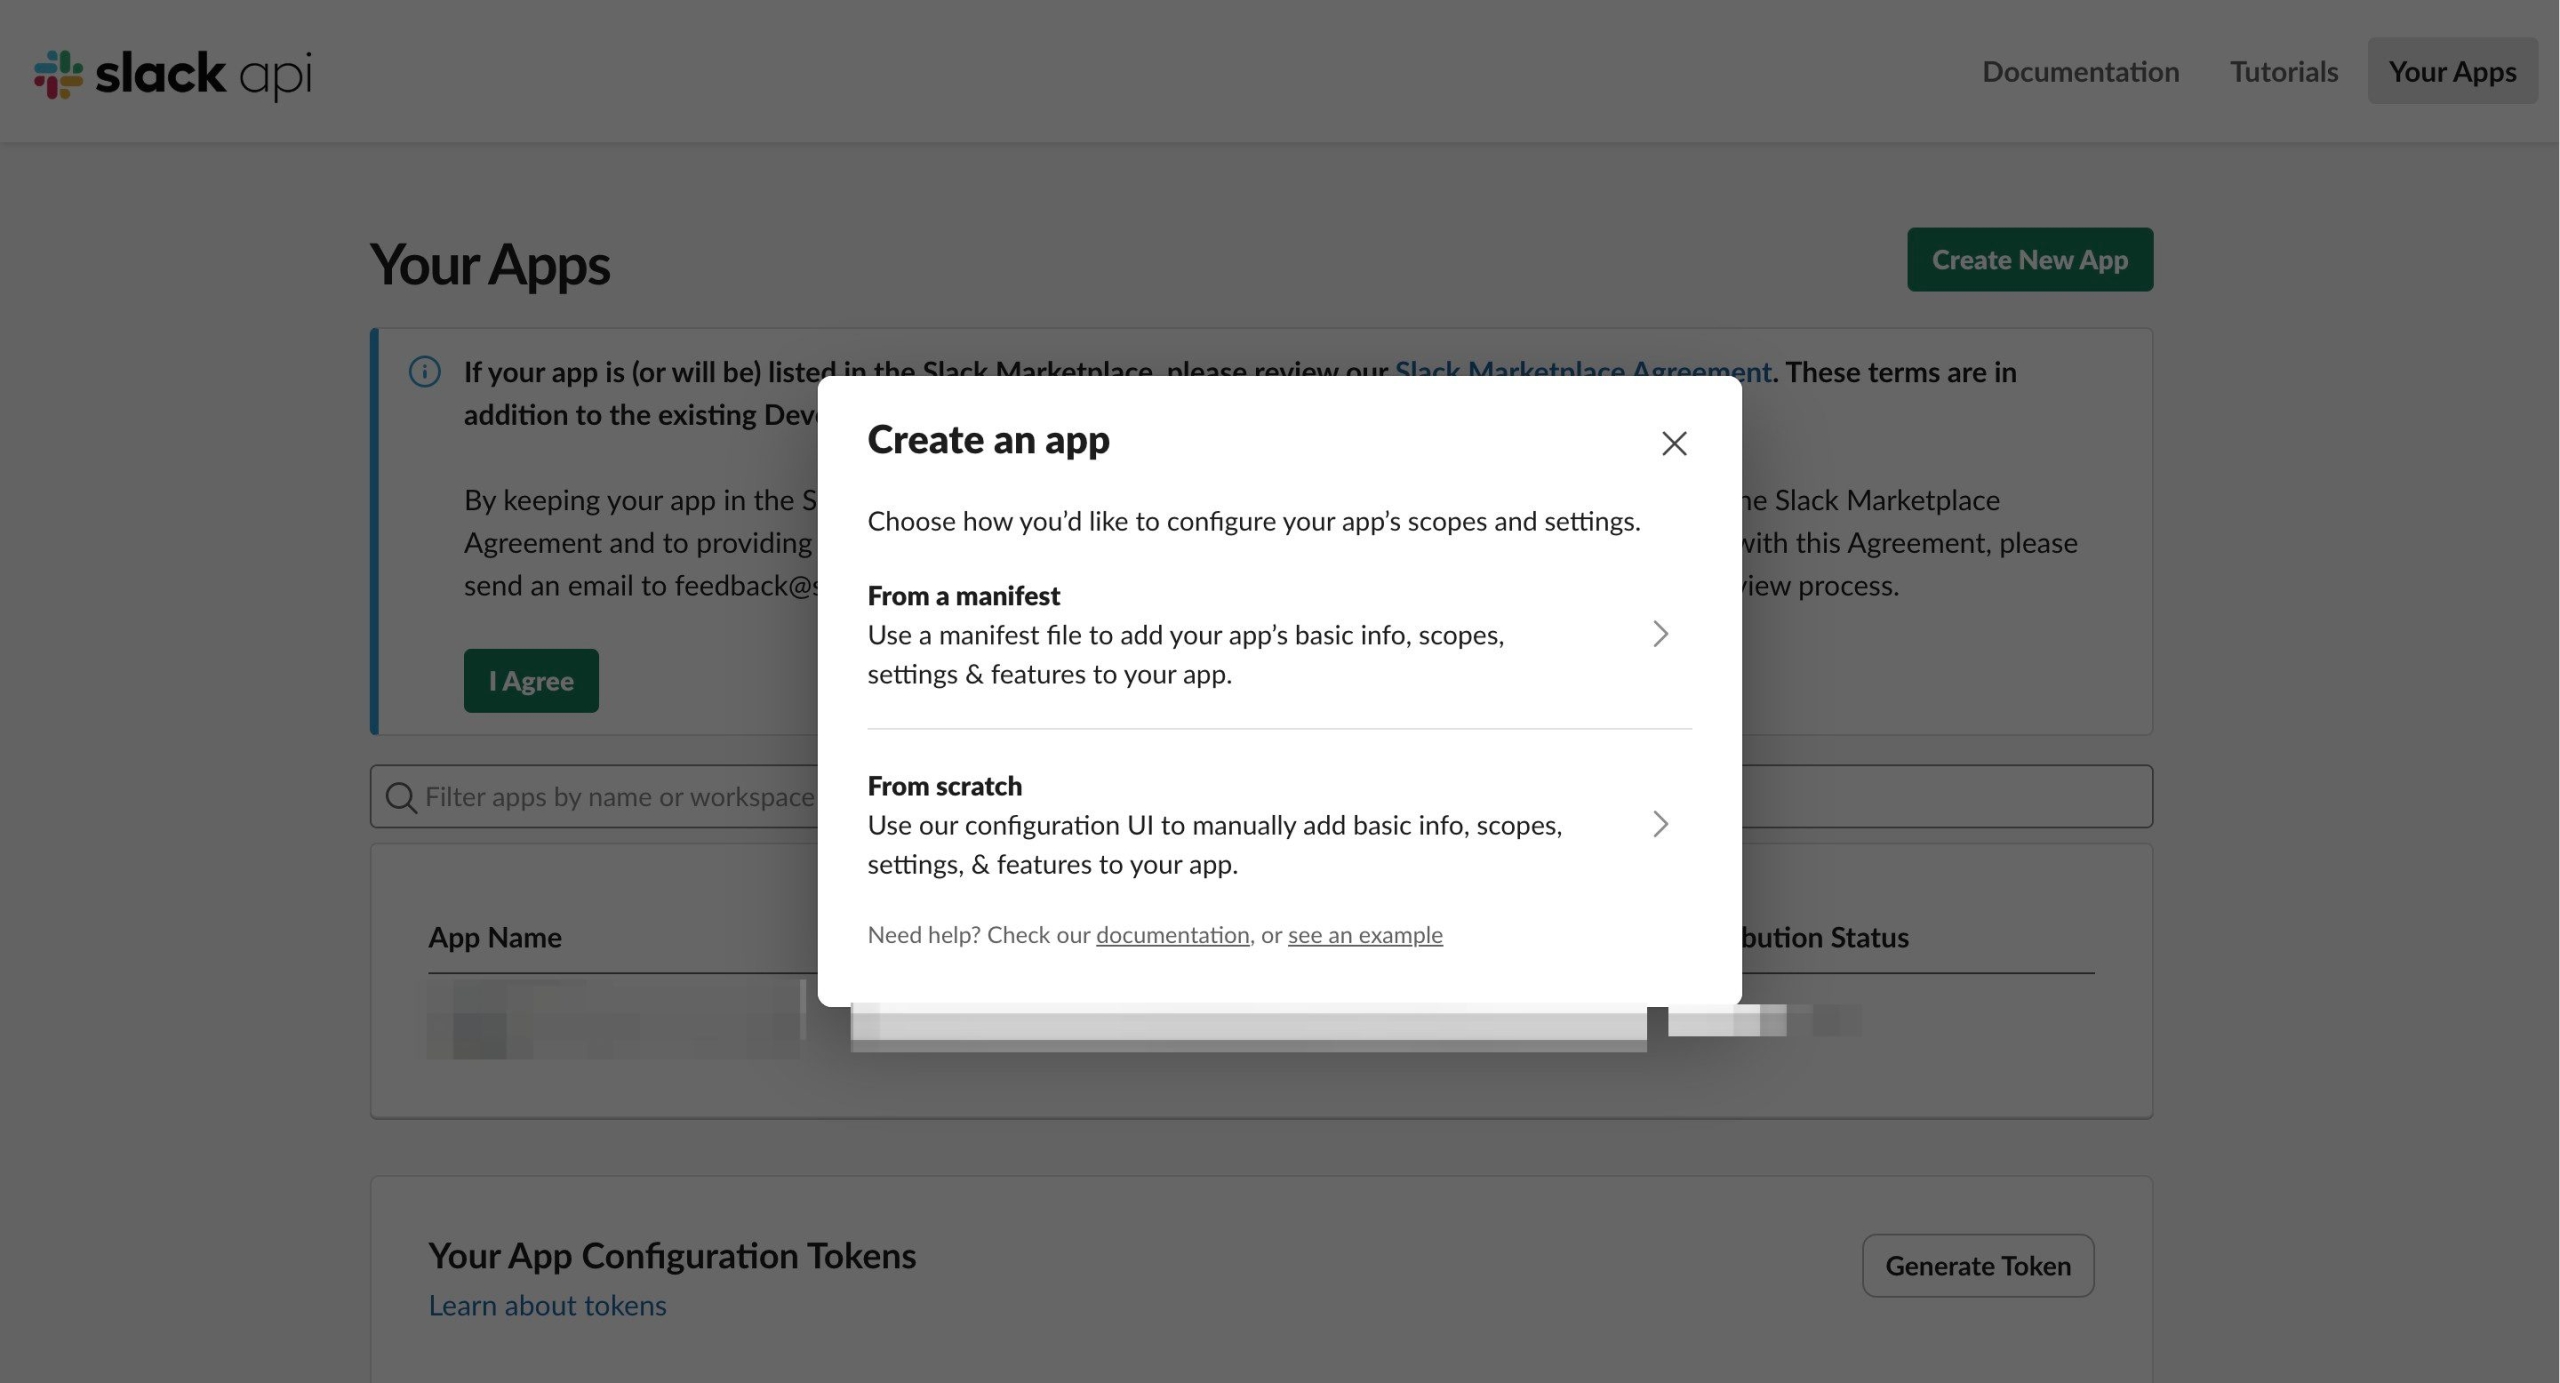
Task: Focus the Filter apps by name field
Action: click(620, 797)
